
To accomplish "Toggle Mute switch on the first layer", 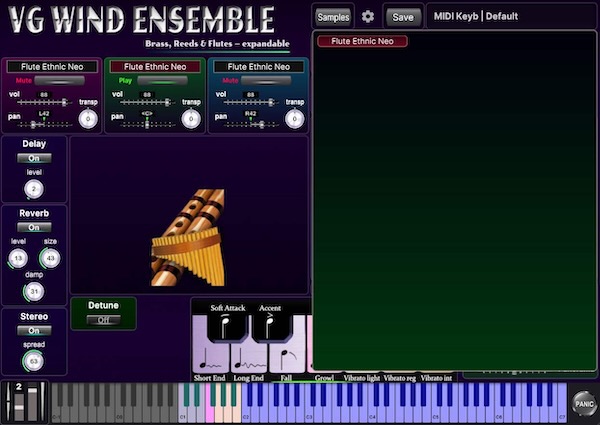I will [59, 81].
